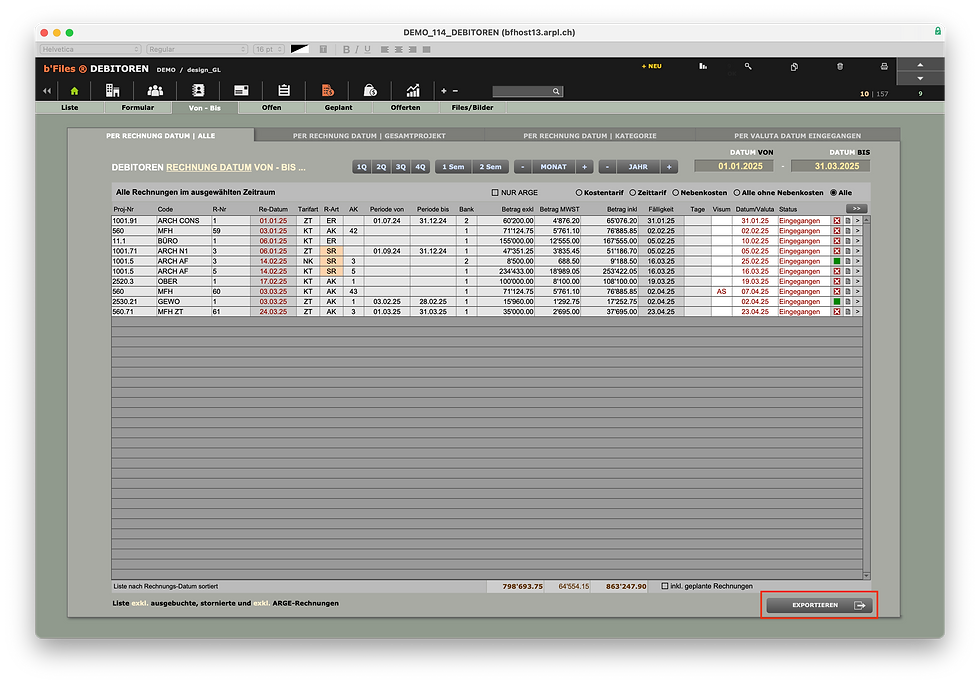Open the growth chart statistics icon

413,91
